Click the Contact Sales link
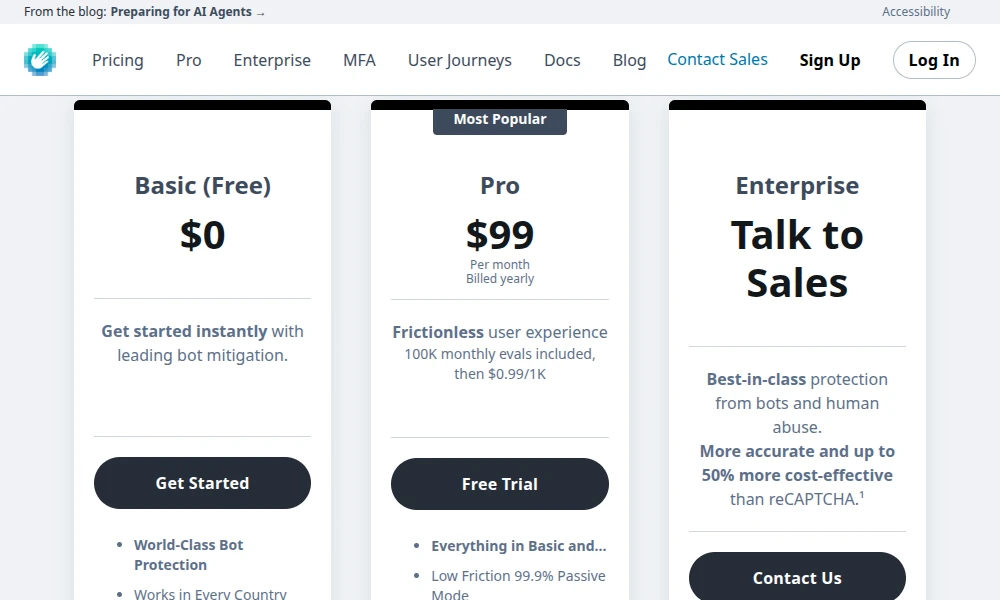The image size is (1000, 600). 717,60
